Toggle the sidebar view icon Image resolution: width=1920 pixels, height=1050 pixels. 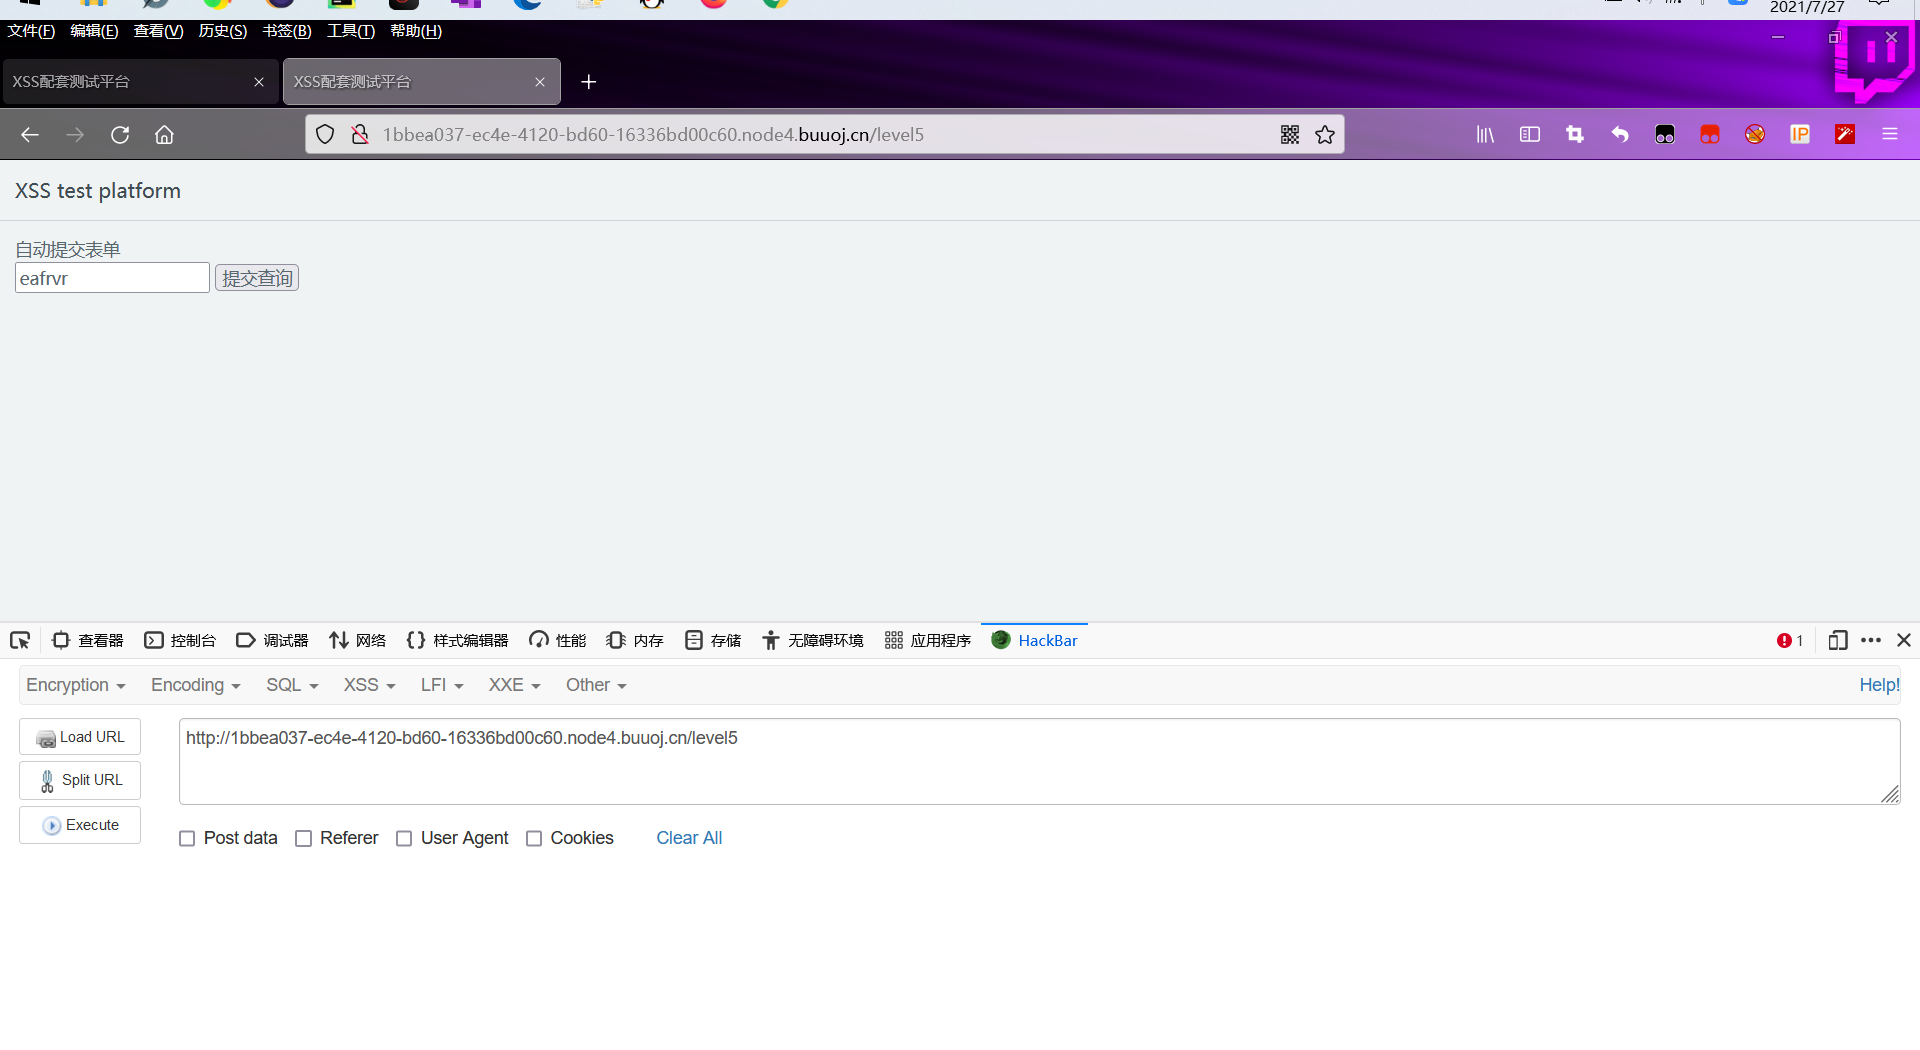pyautogui.click(x=1530, y=134)
